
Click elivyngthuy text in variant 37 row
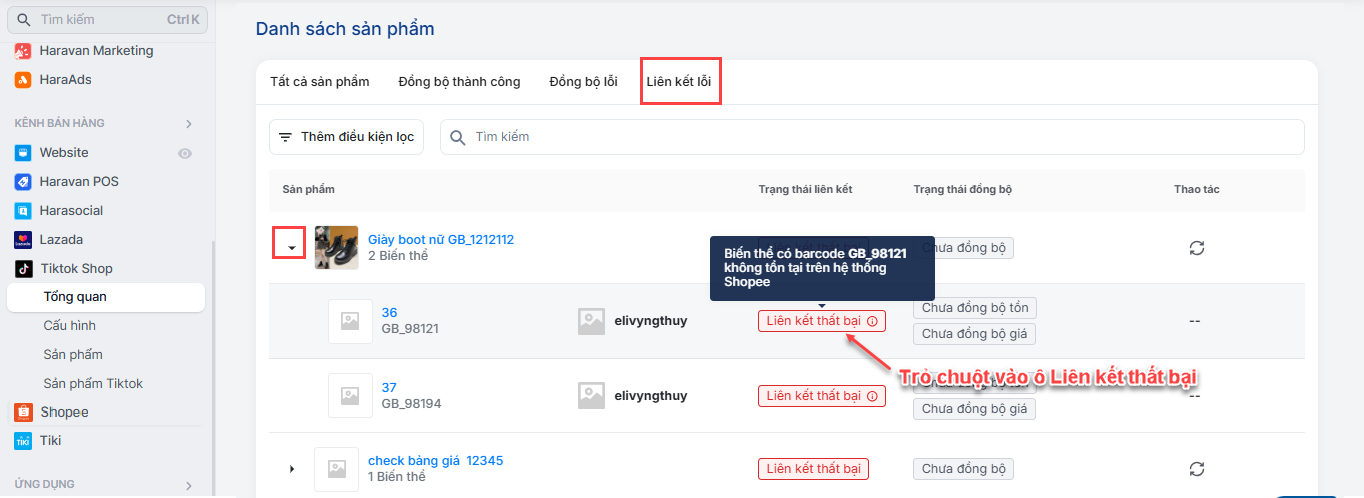click(x=651, y=396)
